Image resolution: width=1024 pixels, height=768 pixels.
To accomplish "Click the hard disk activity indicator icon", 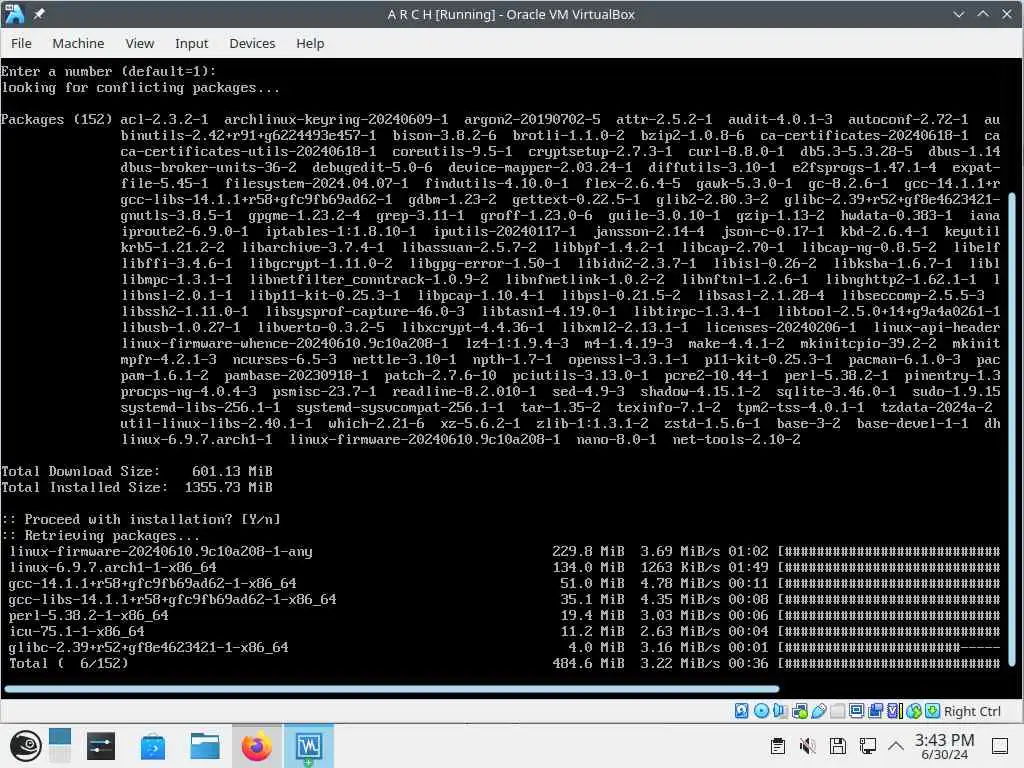I will [x=741, y=711].
